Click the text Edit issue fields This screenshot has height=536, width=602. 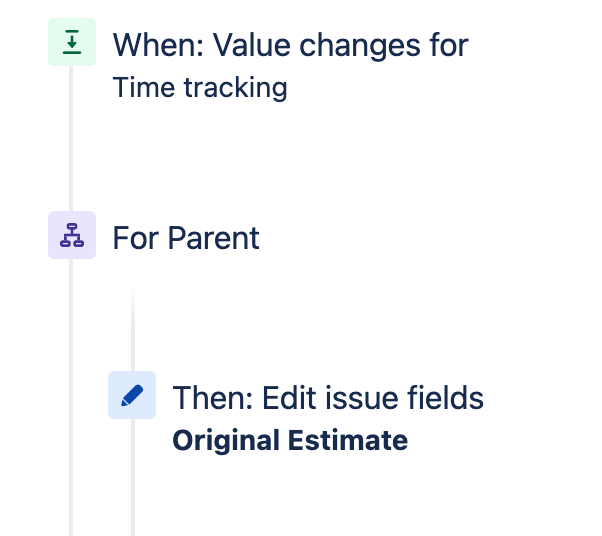373,398
